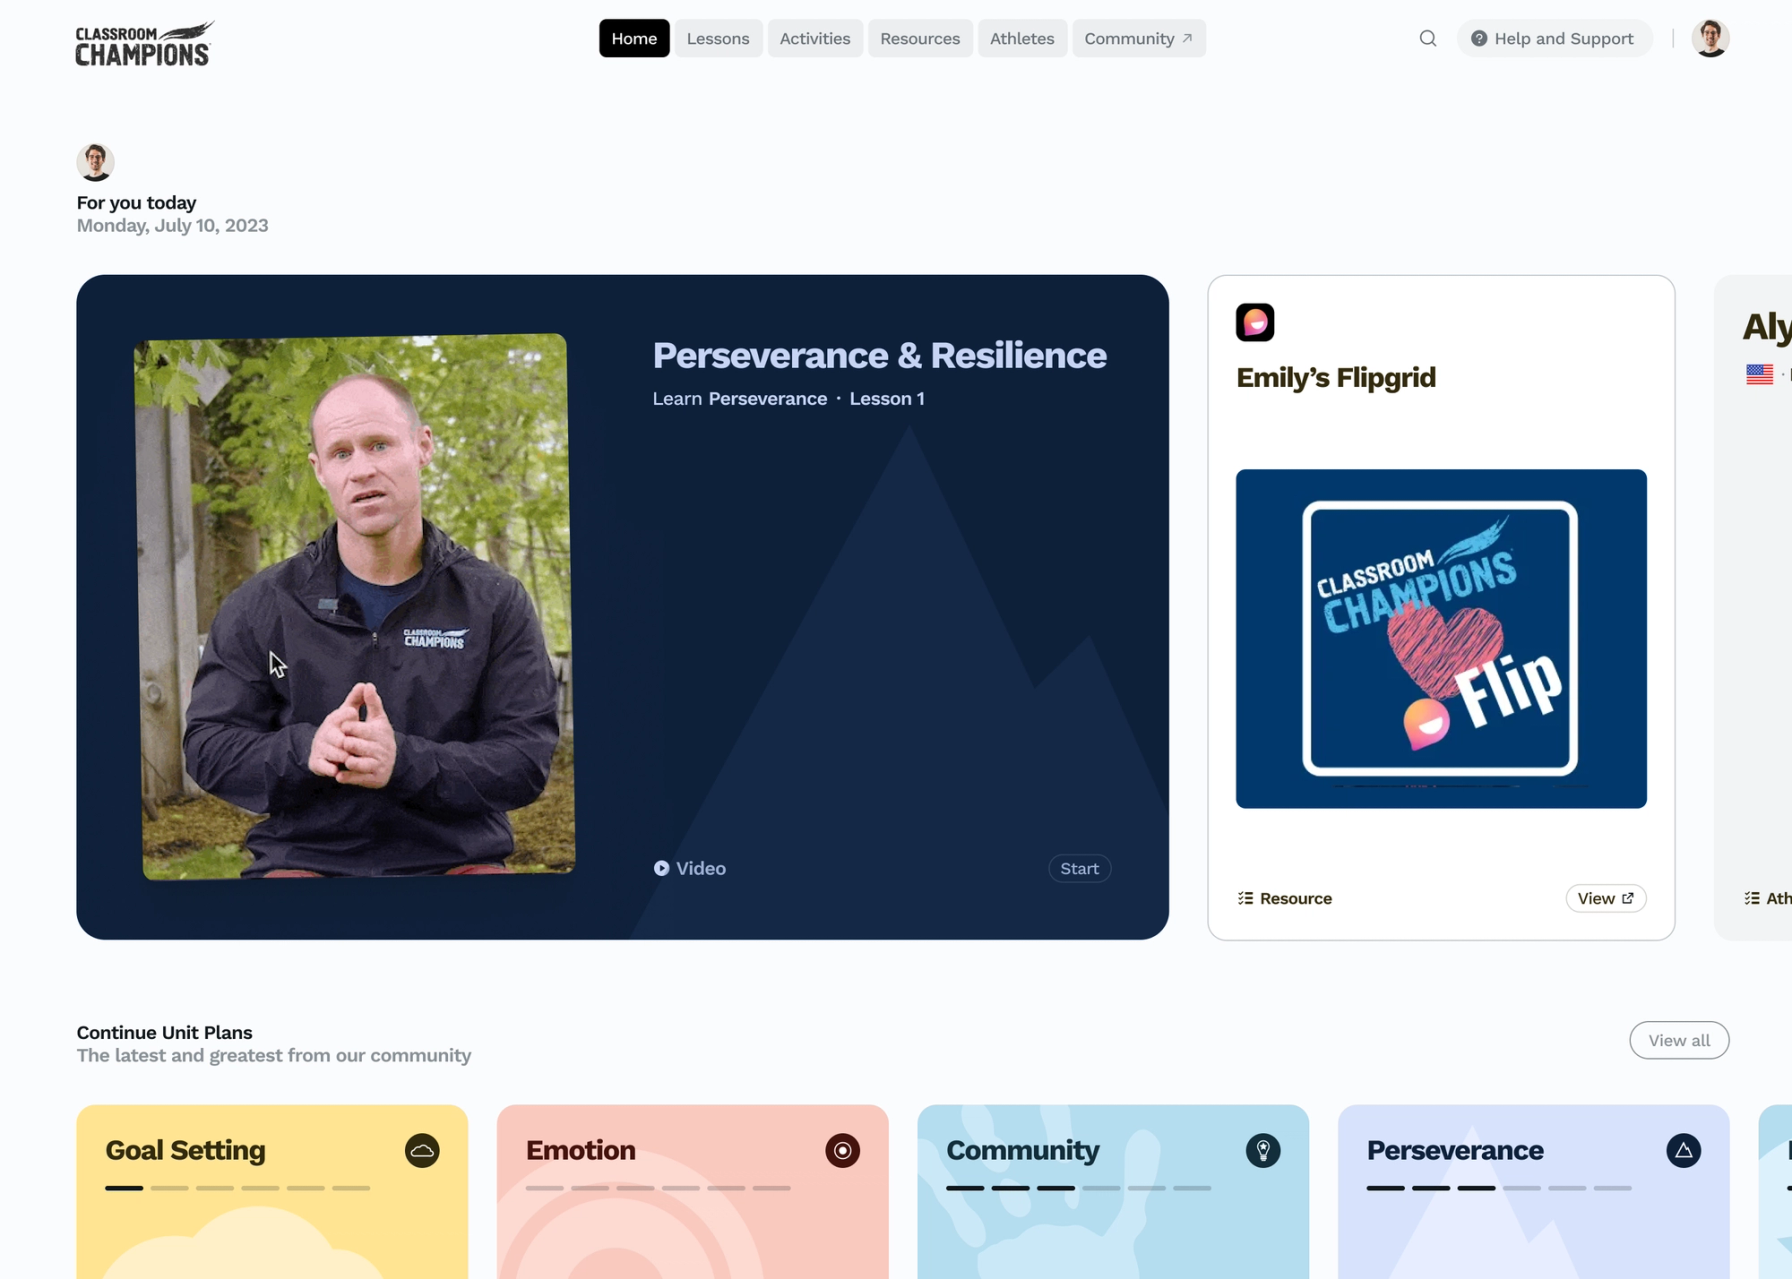Start the Perseverance & Resilience lesson
This screenshot has height=1279, width=1792.
point(1079,868)
